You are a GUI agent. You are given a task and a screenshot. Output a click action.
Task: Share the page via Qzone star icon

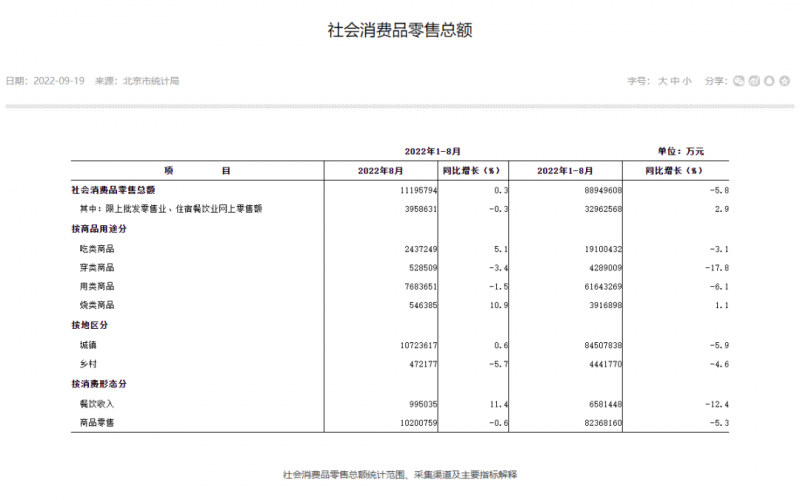point(785,81)
